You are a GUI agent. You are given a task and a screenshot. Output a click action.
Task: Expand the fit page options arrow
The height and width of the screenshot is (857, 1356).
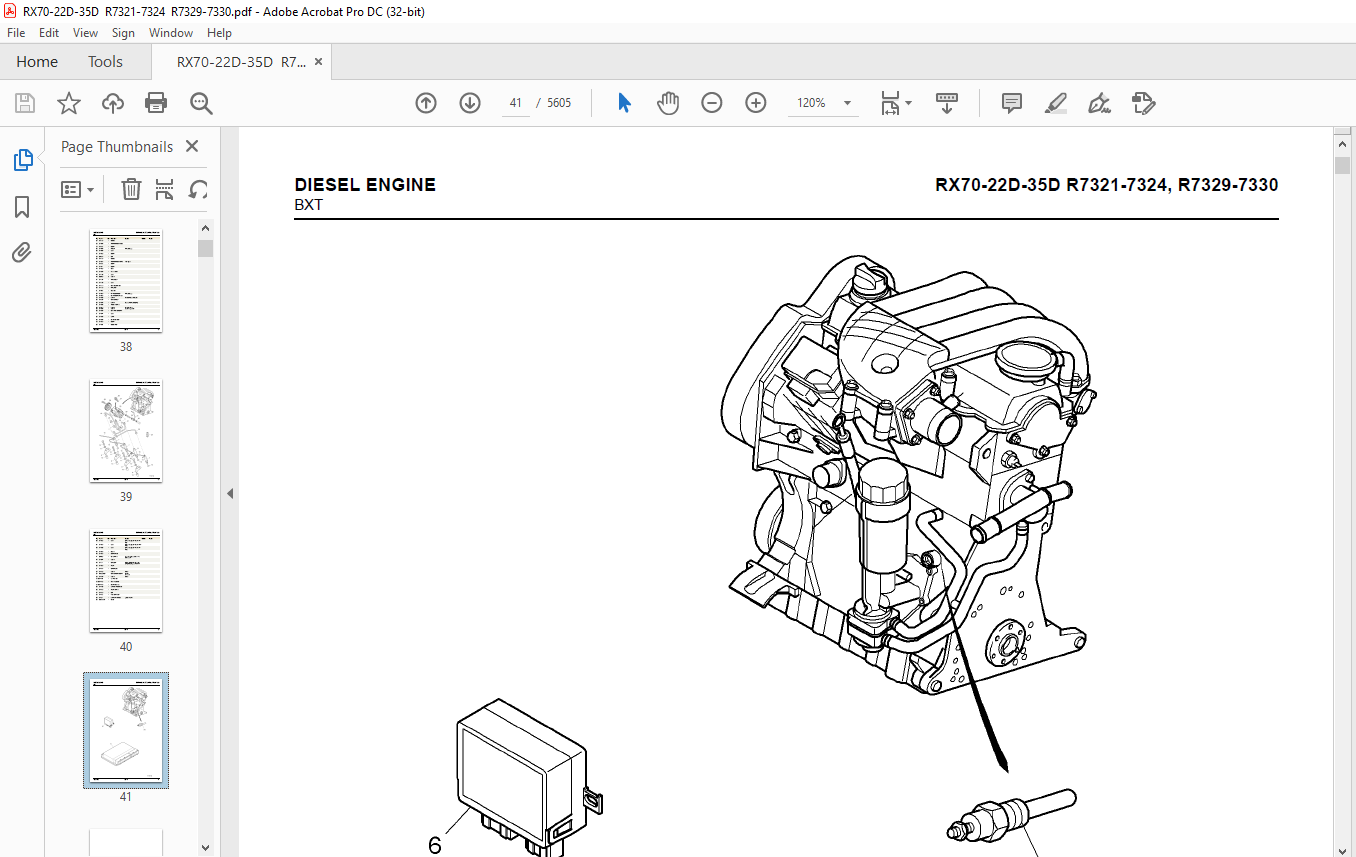[x=909, y=103]
